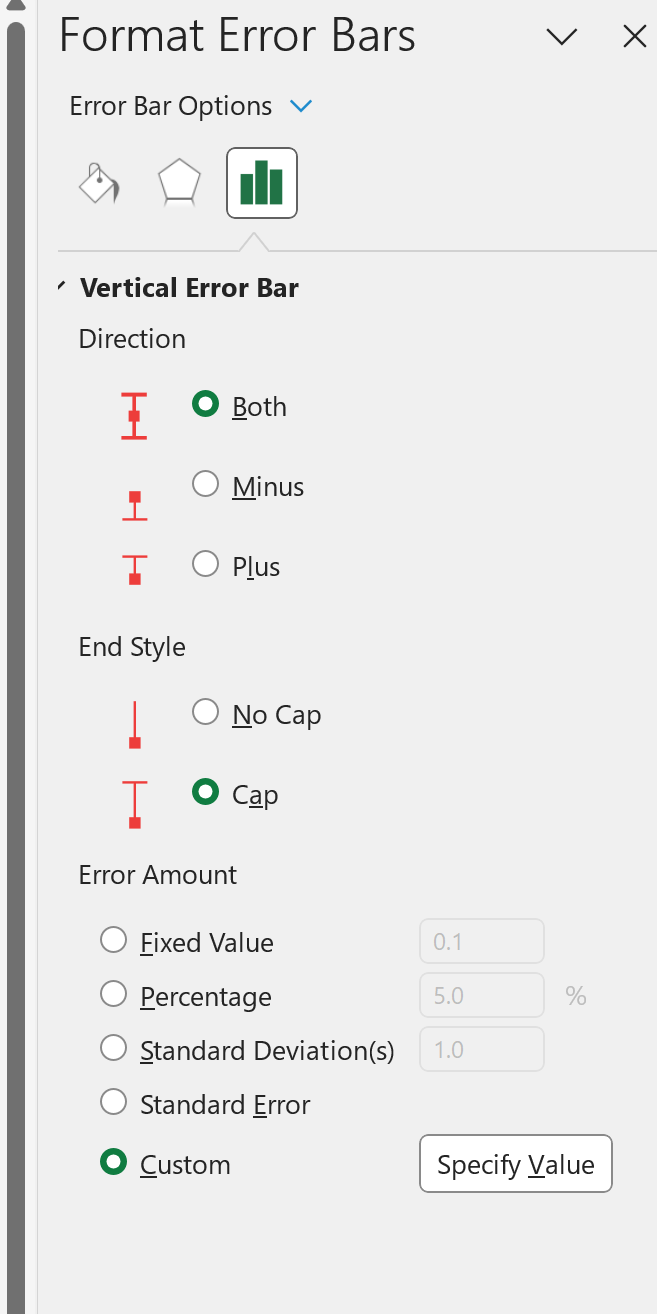Select the Standard Error option
The width and height of the screenshot is (657, 1314).
click(x=113, y=1101)
